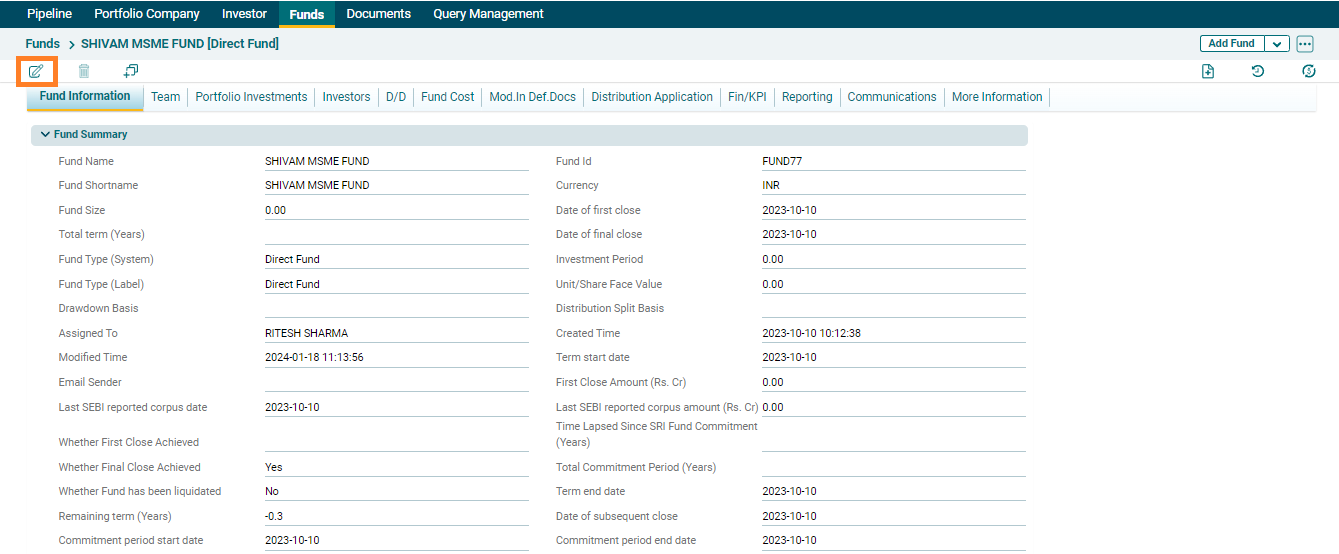Click the add document icon
This screenshot has width=1339, height=554.
pos(1208,71)
